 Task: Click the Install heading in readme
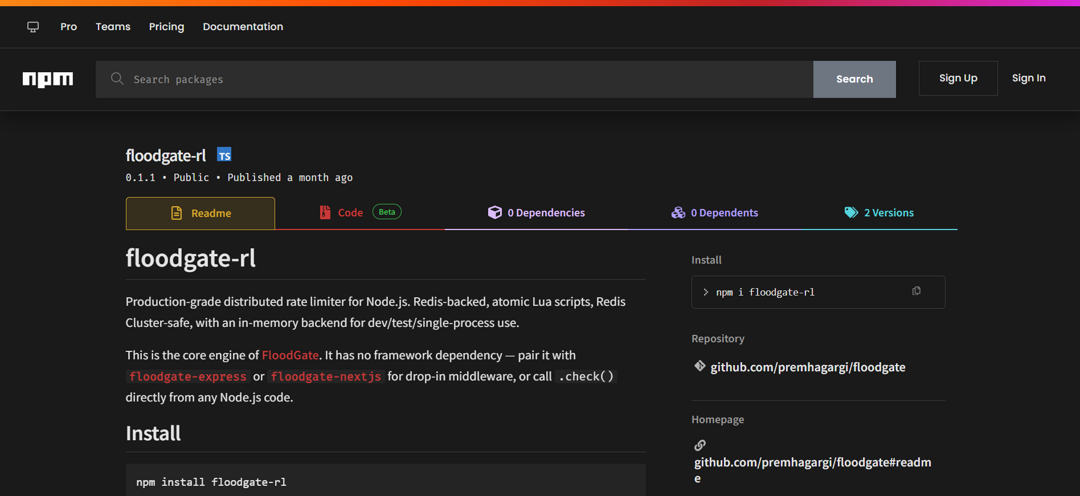(x=153, y=433)
